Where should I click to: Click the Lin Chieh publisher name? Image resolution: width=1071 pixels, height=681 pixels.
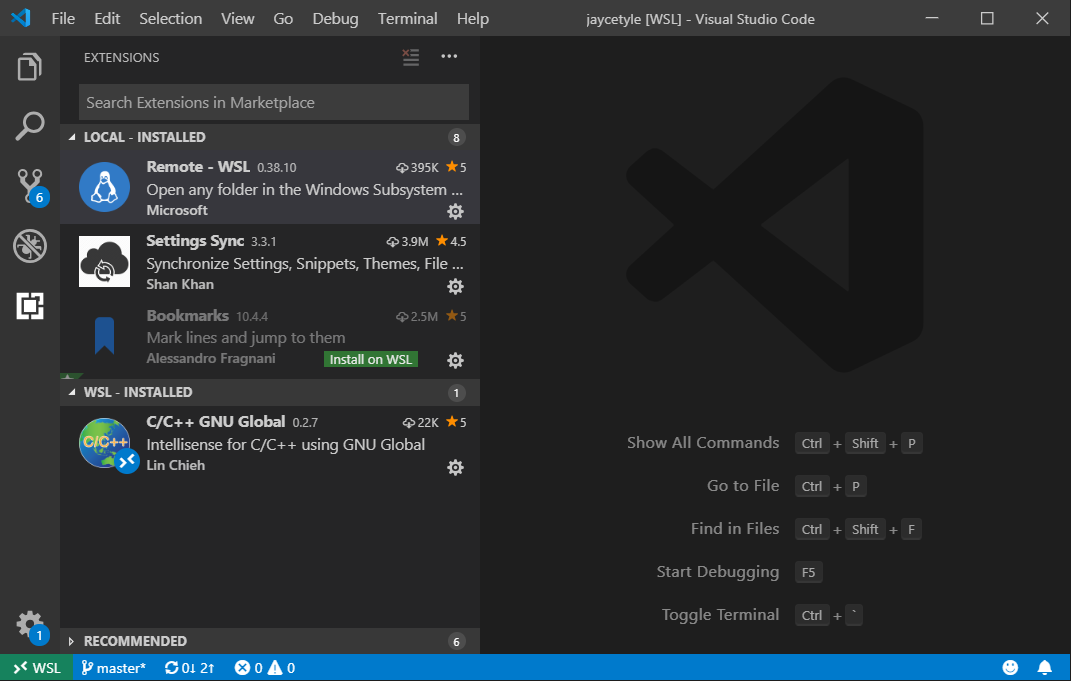pyautogui.click(x=176, y=465)
